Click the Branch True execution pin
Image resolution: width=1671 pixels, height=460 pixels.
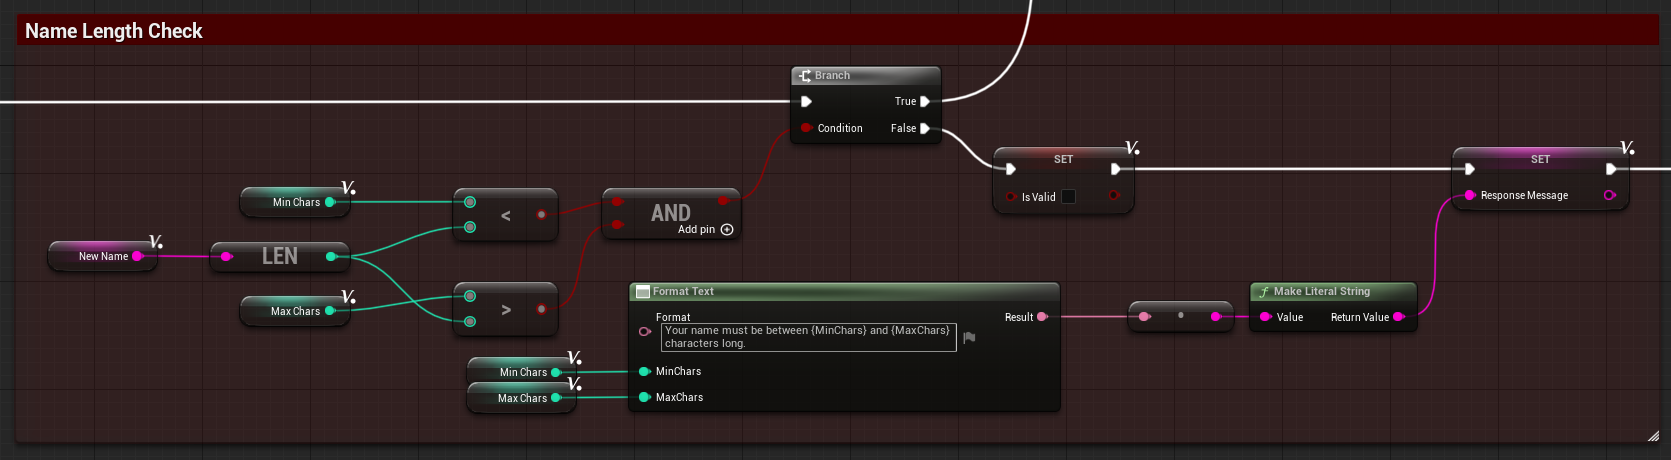925,101
